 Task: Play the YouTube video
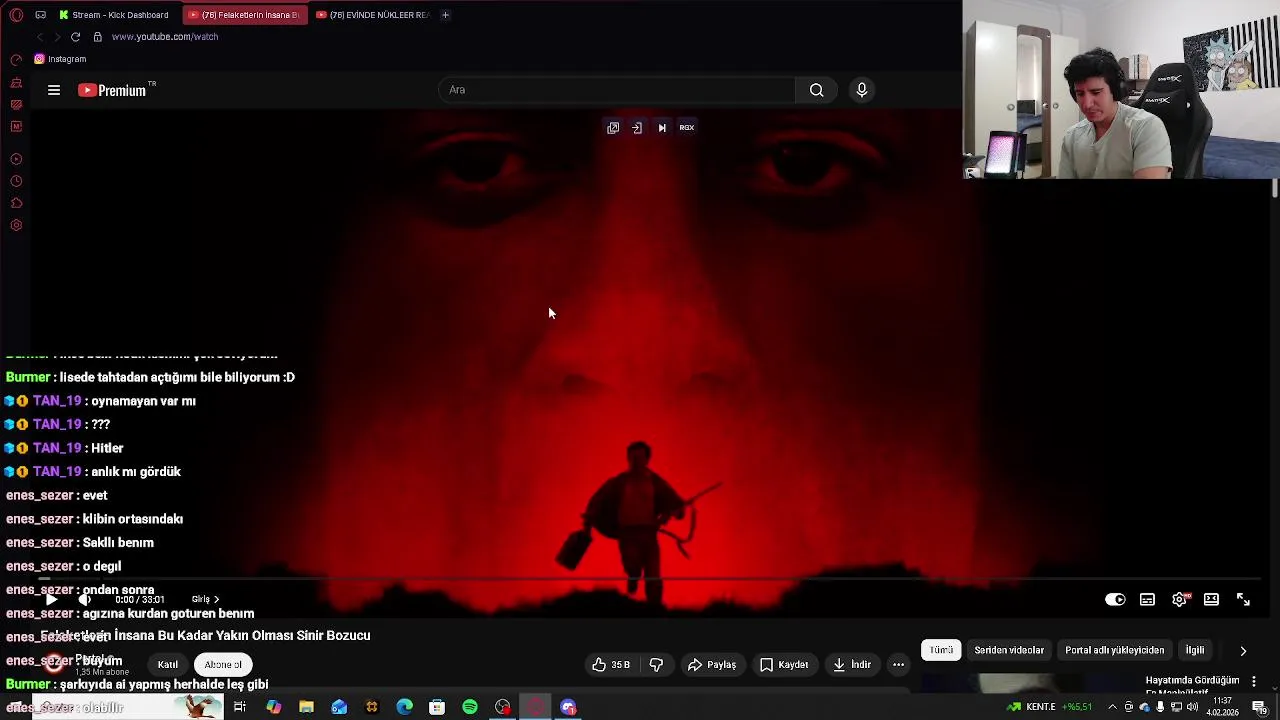(x=52, y=599)
